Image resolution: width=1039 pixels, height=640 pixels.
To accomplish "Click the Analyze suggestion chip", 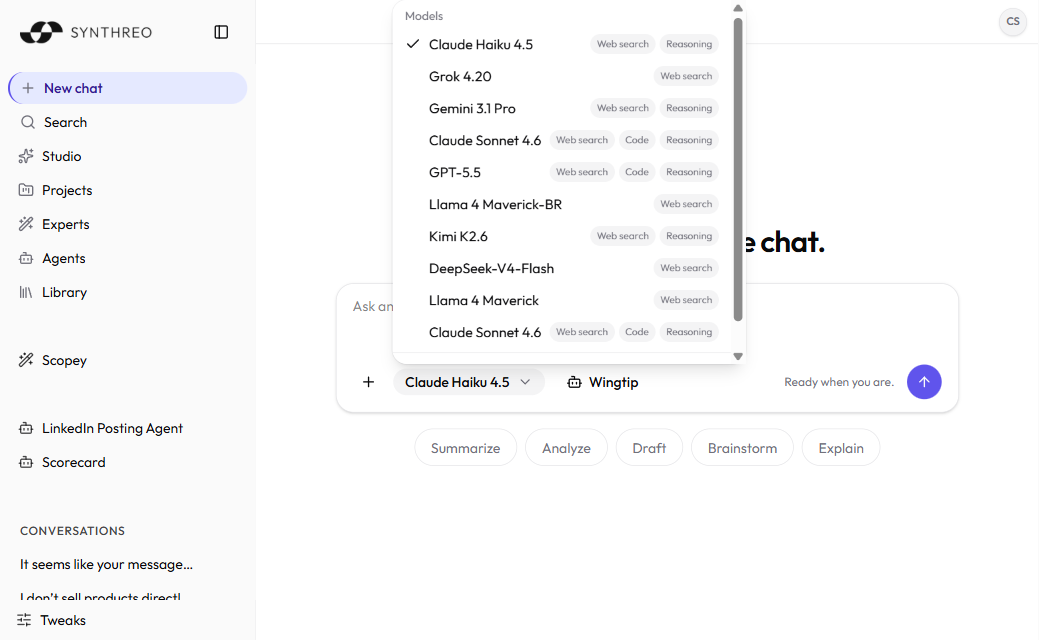I will pos(566,448).
